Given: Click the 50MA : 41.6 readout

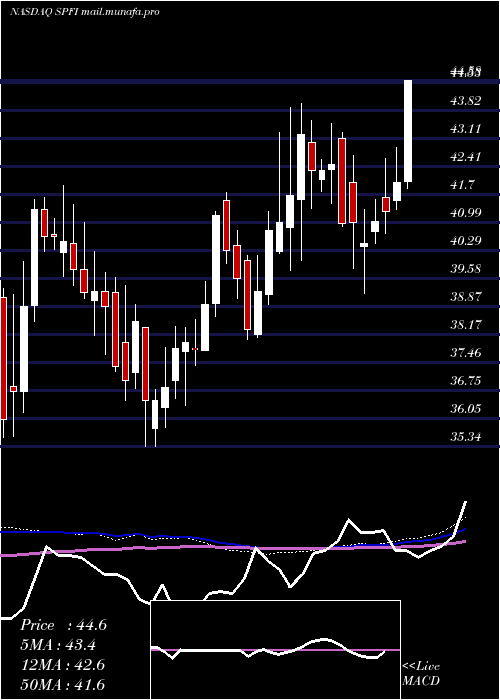Looking at the screenshot, I should pyautogui.click(x=62, y=685).
